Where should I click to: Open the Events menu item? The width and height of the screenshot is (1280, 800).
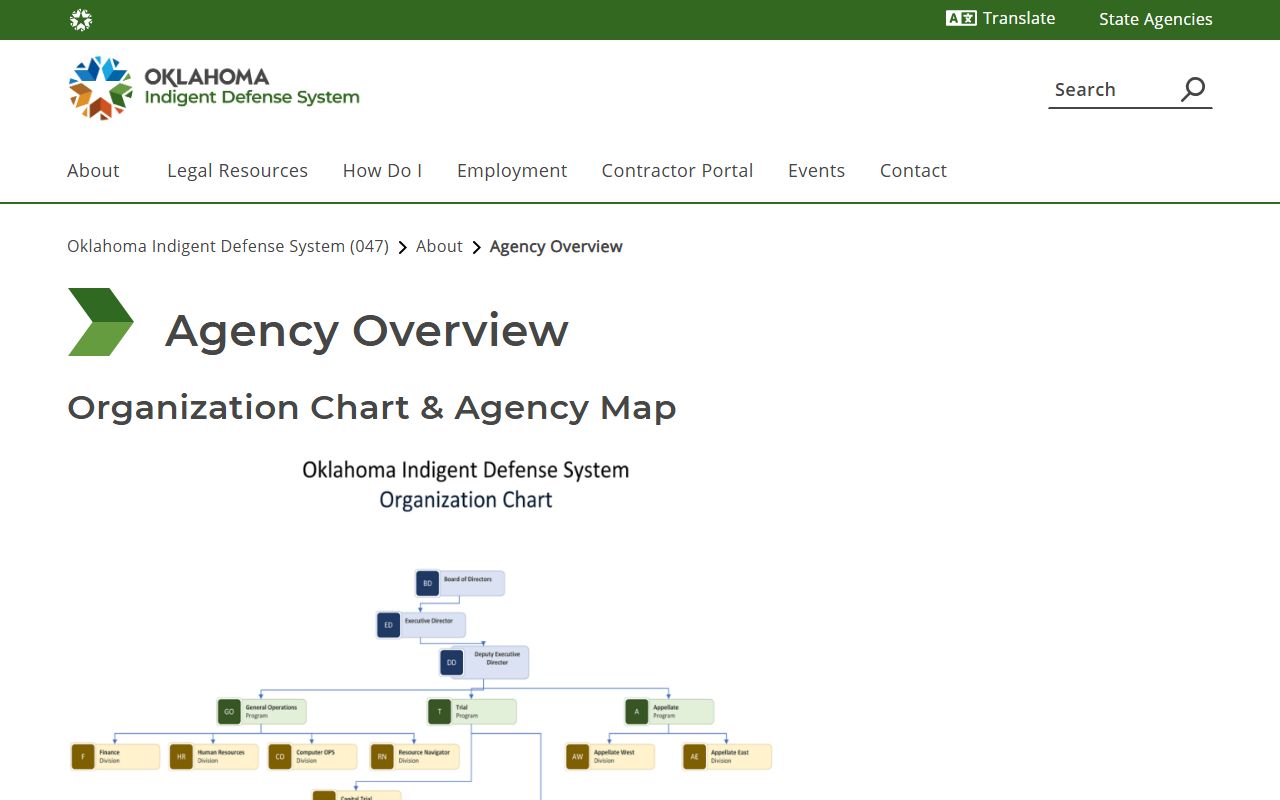tap(816, 171)
